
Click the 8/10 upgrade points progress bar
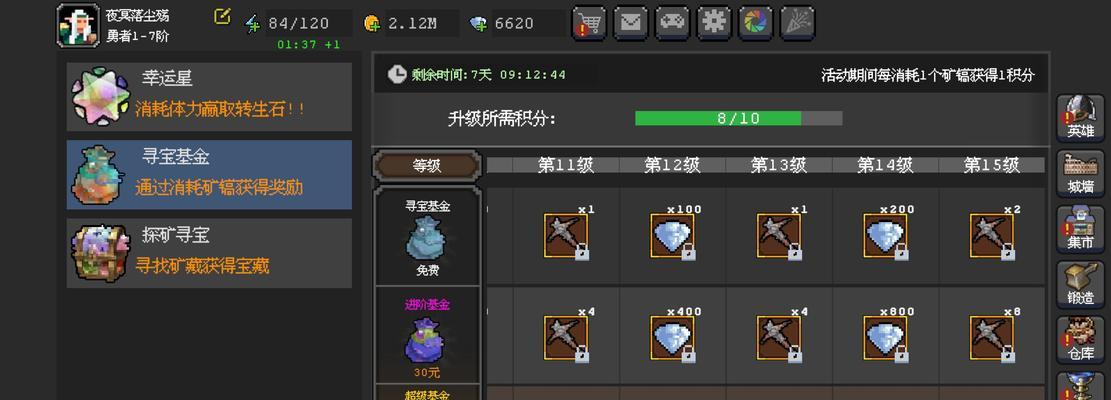[x=738, y=118]
